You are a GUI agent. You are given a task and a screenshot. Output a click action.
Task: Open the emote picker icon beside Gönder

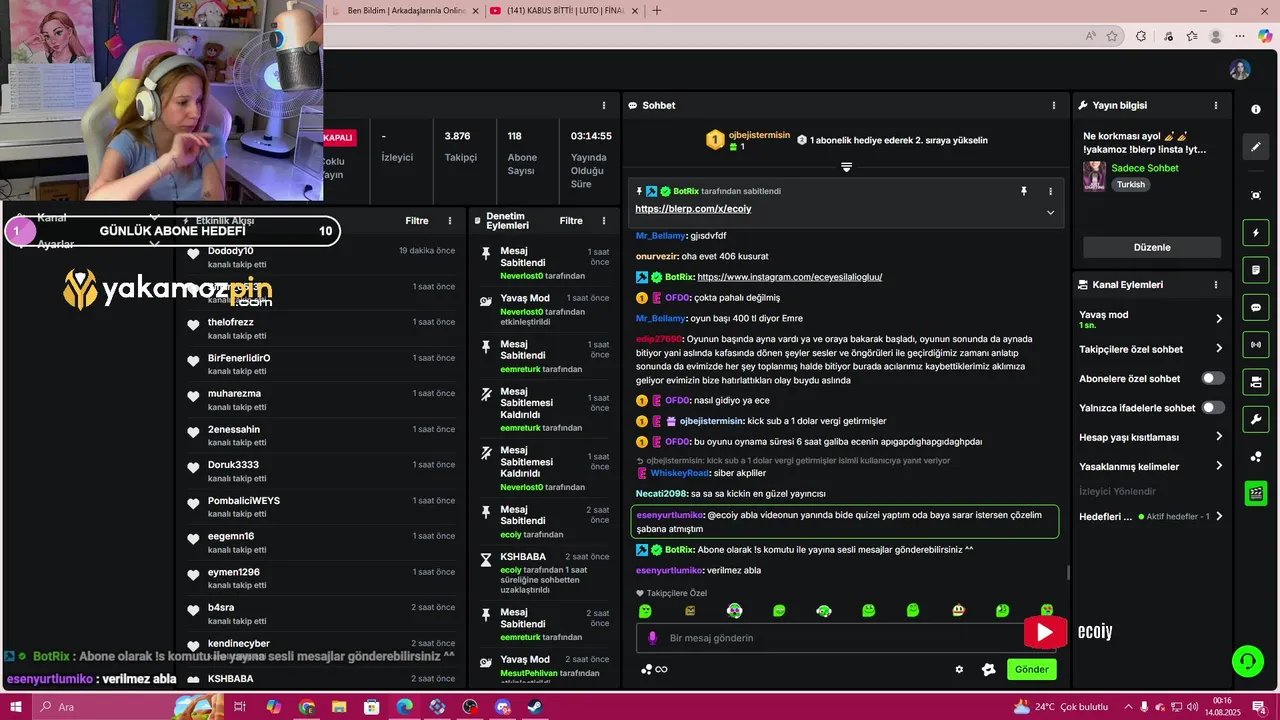989,670
